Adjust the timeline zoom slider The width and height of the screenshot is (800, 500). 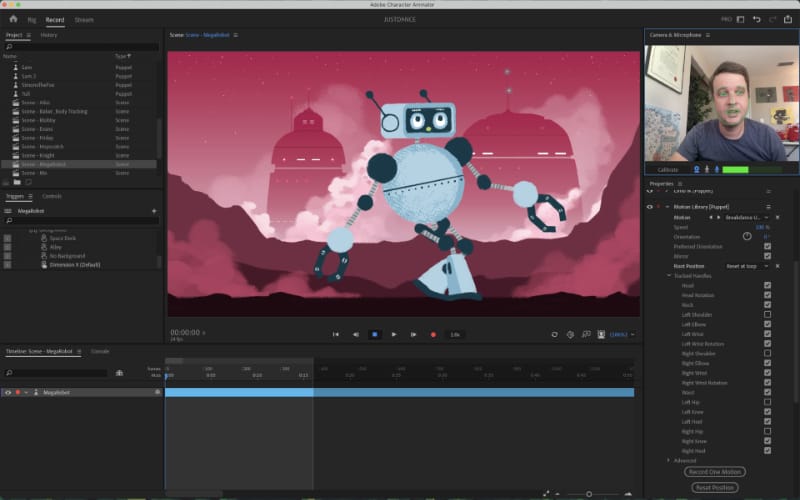589,494
